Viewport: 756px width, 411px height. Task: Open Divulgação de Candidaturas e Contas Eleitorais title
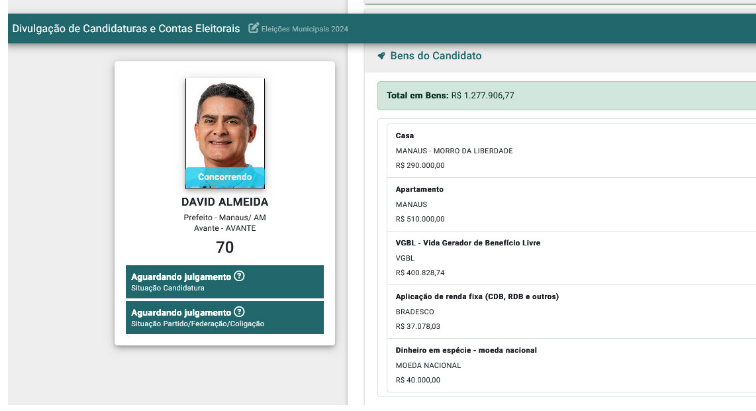[x=126, y=28]
